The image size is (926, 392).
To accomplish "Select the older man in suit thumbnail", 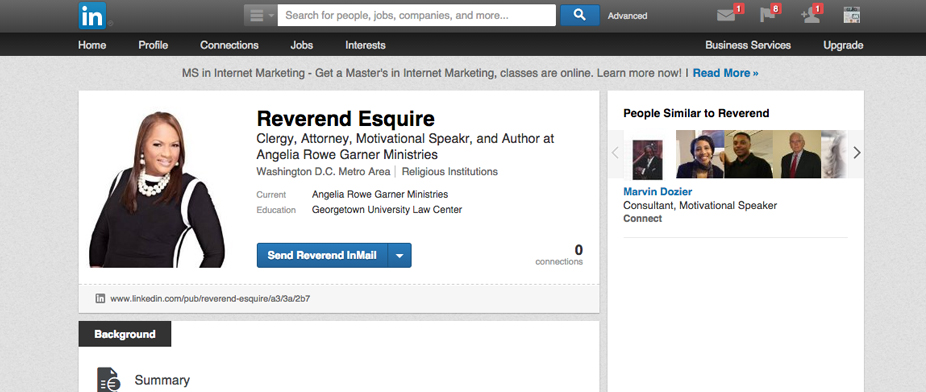I will (x=797, y=154).
